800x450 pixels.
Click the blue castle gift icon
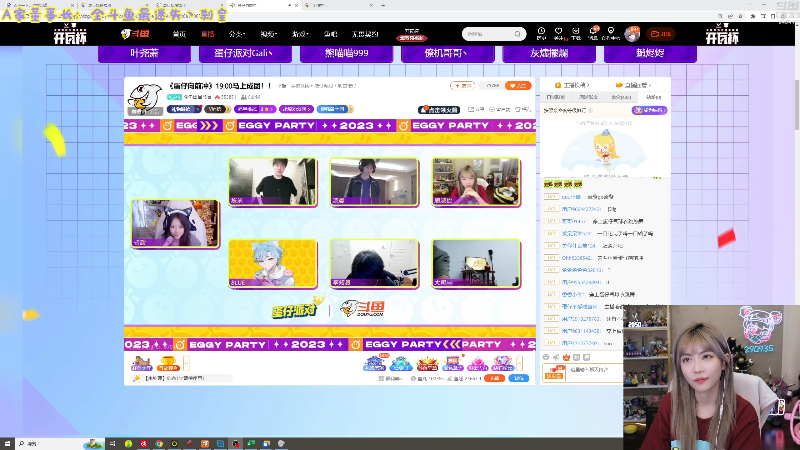(375, 363)
